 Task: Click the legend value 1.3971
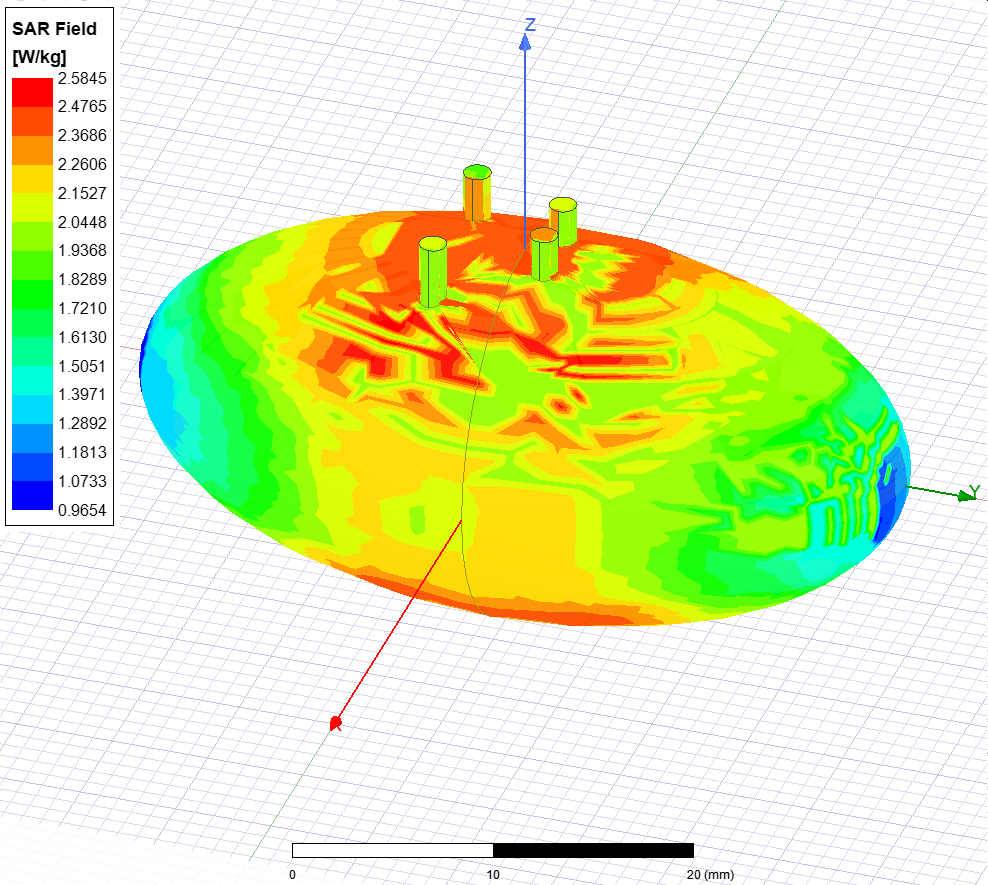pyautogui.click(x=82, y=394)
